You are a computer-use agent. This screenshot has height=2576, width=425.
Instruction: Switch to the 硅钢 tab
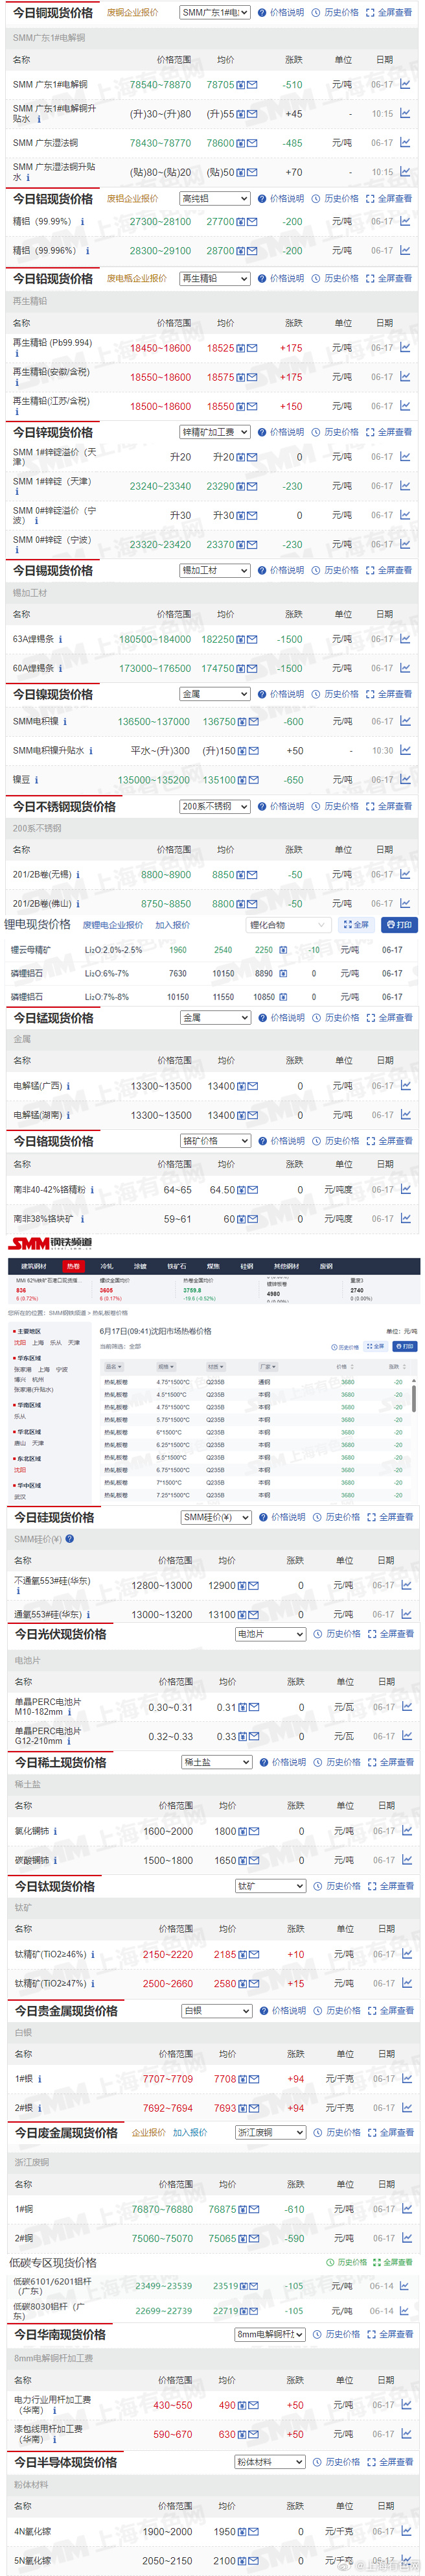(246, 1266)
